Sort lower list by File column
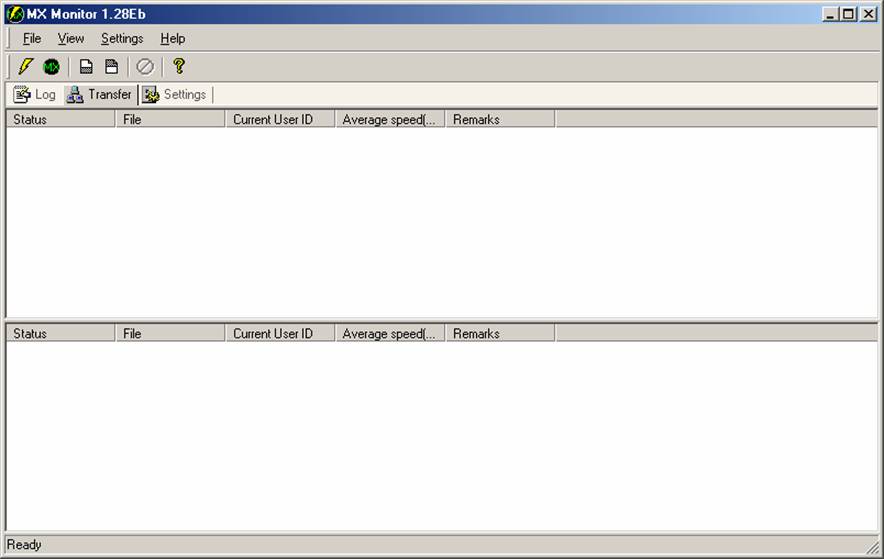The width and height of the screenshot is (884, 559). point(170,334)
